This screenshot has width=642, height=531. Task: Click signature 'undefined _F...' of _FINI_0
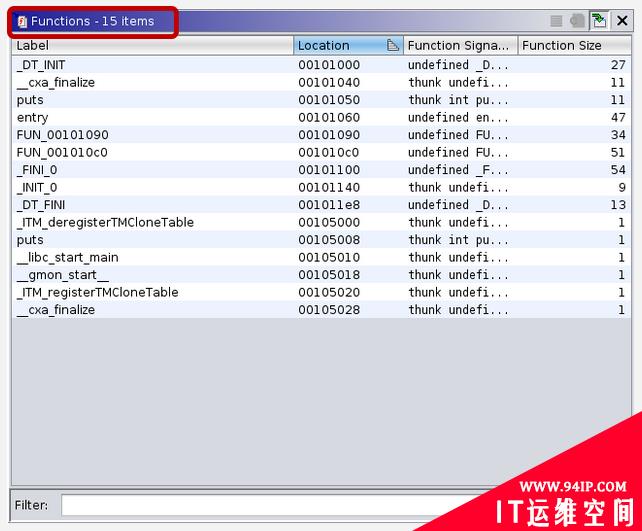(x=459, y=170)
